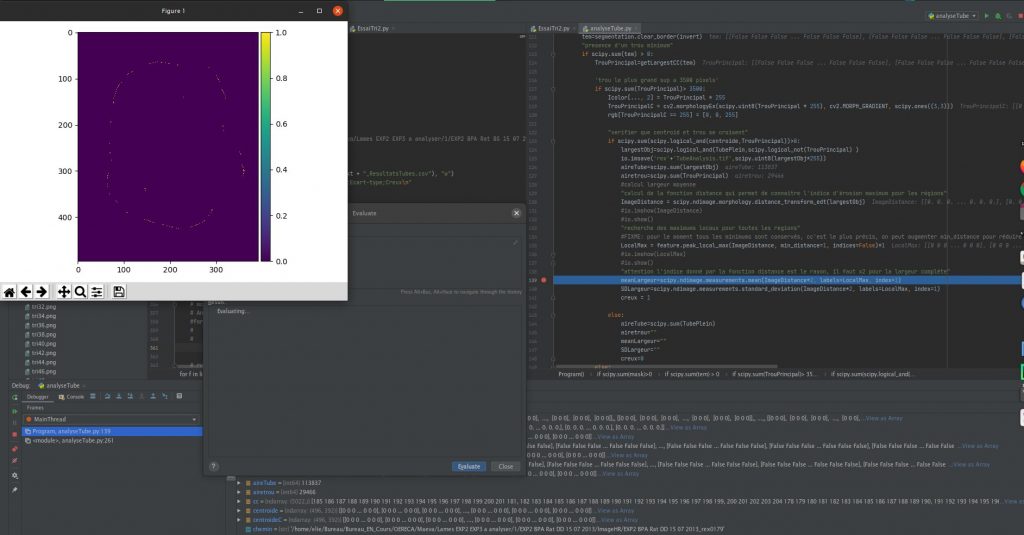1024x535 pixels.
Task: Stop debugging with the red square icon
Action: click(14, 434)
